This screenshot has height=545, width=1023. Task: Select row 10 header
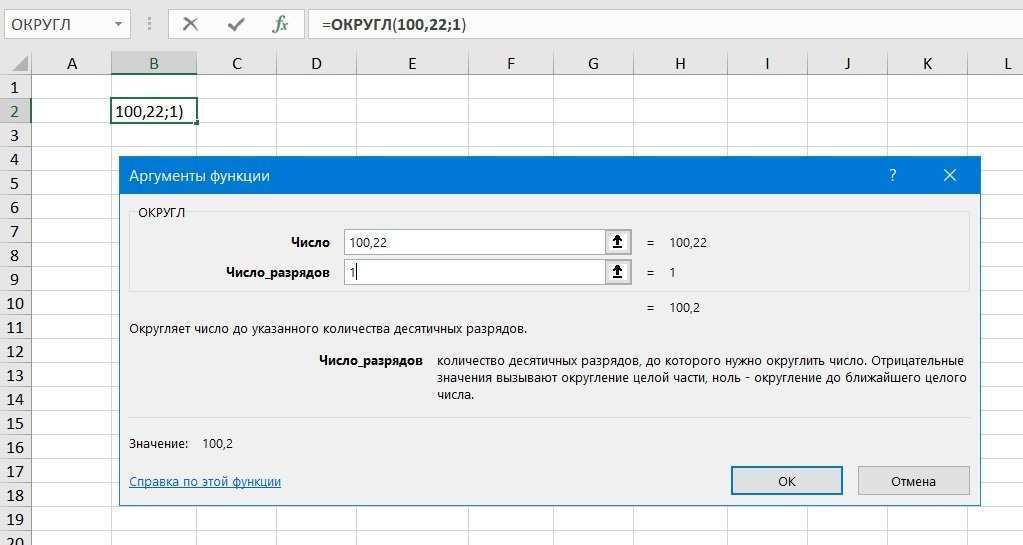15,304
